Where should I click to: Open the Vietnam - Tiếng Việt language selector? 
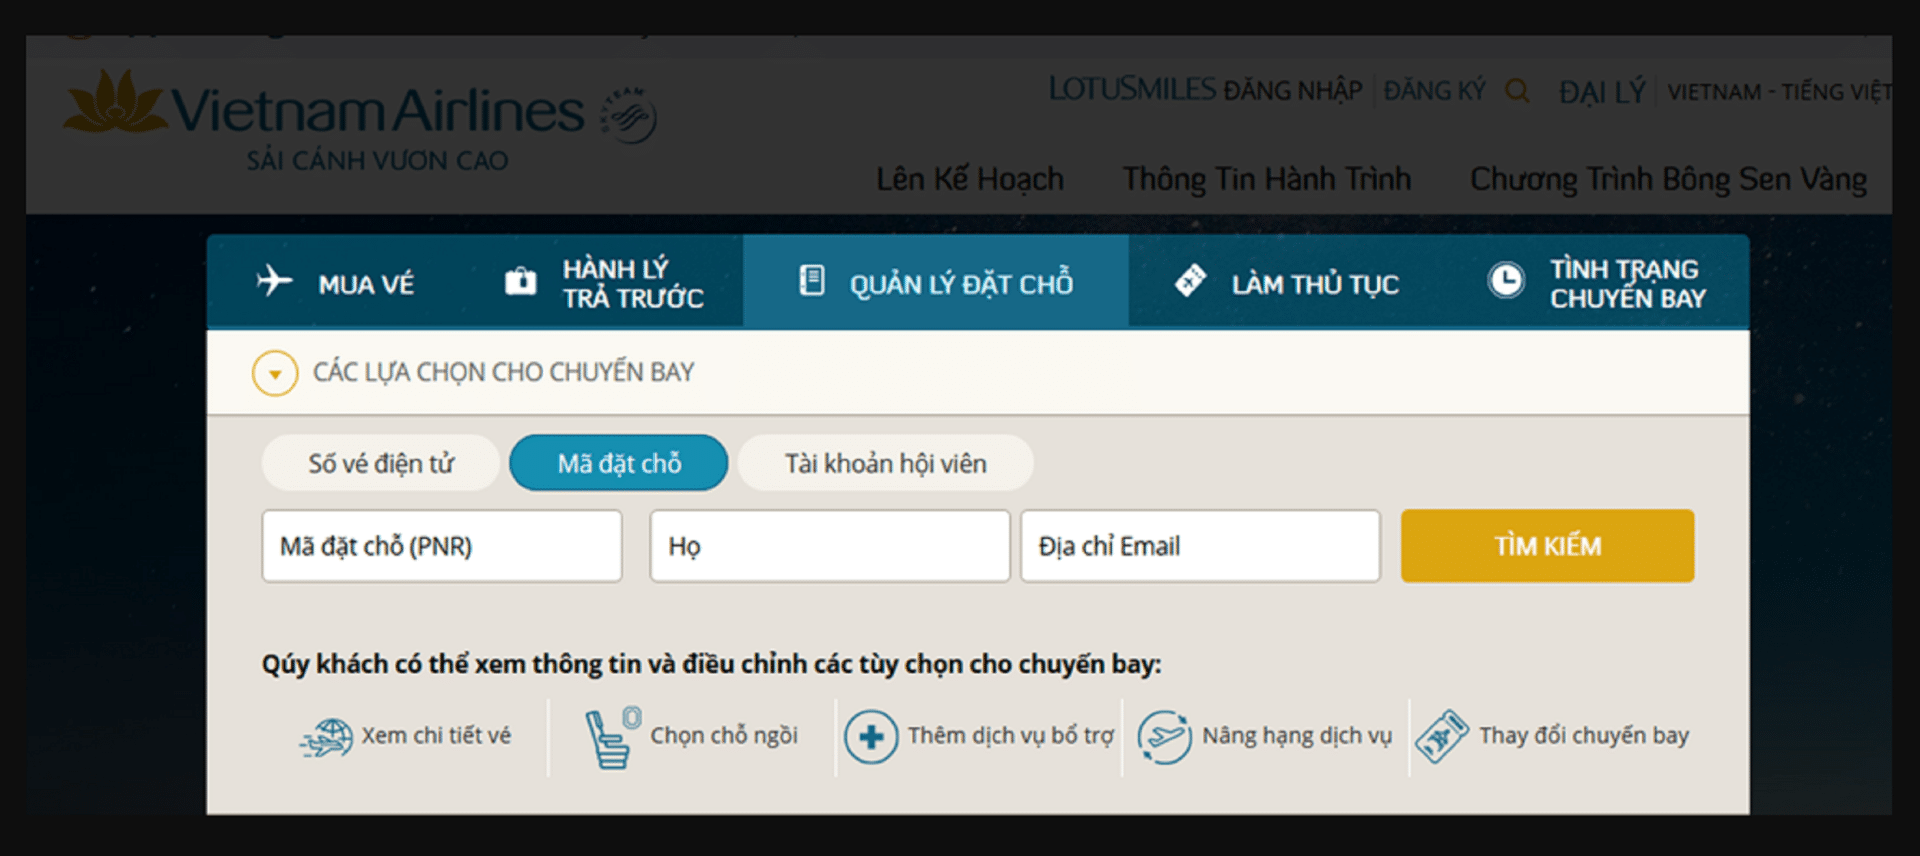pyautogui.click(x=1778, y=92)
